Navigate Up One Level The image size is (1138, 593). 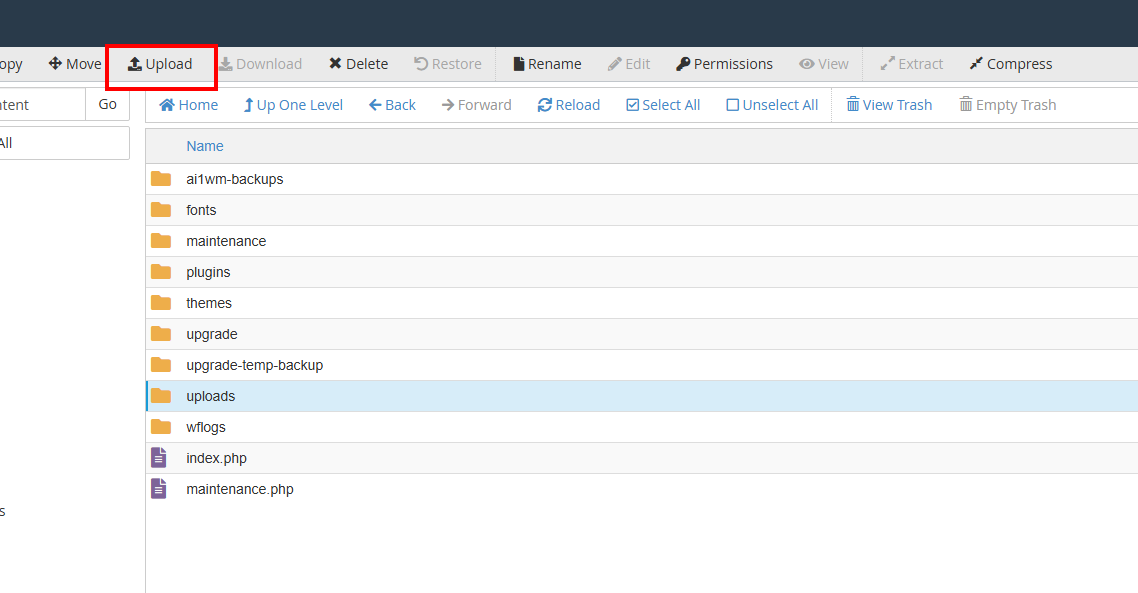[x=293, y=105]
